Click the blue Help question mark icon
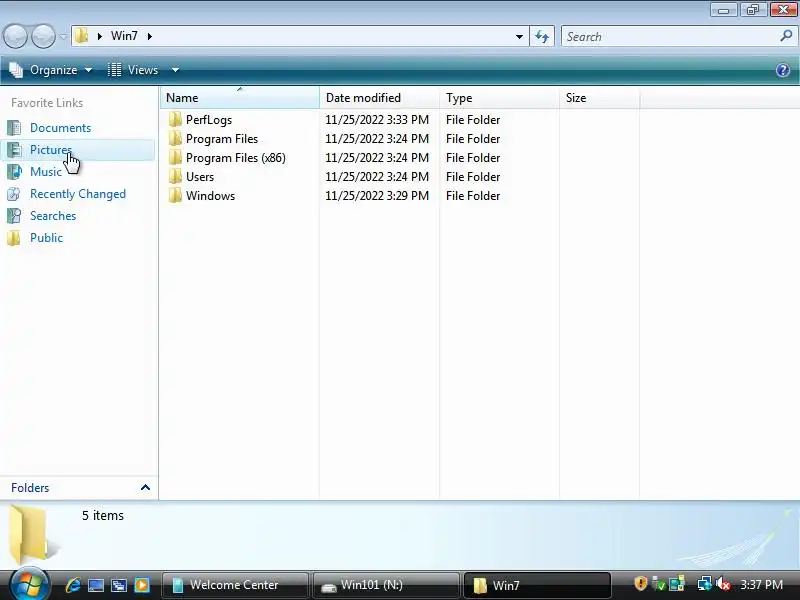 click(783, 70)
